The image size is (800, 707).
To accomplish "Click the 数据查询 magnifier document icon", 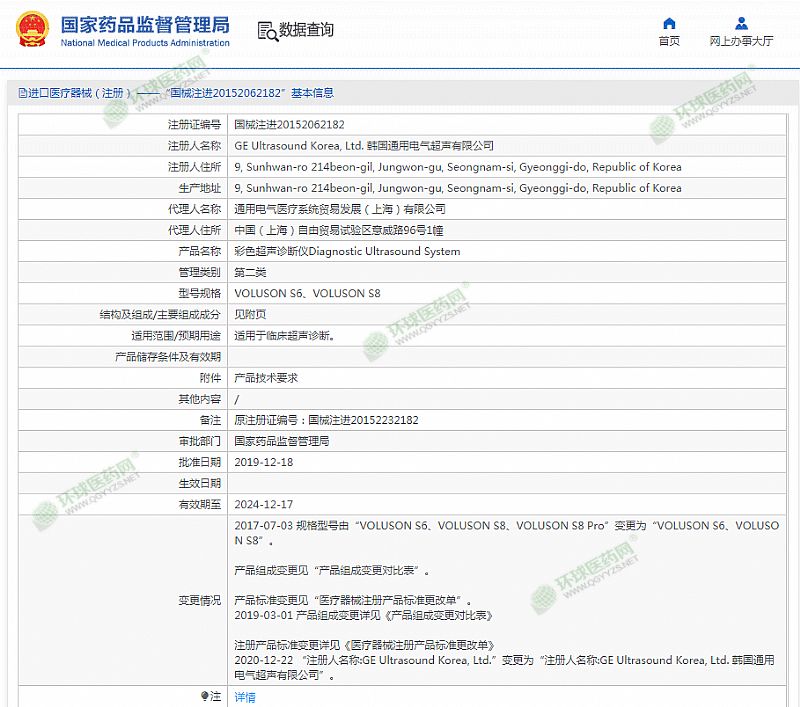I will point(267,31).
